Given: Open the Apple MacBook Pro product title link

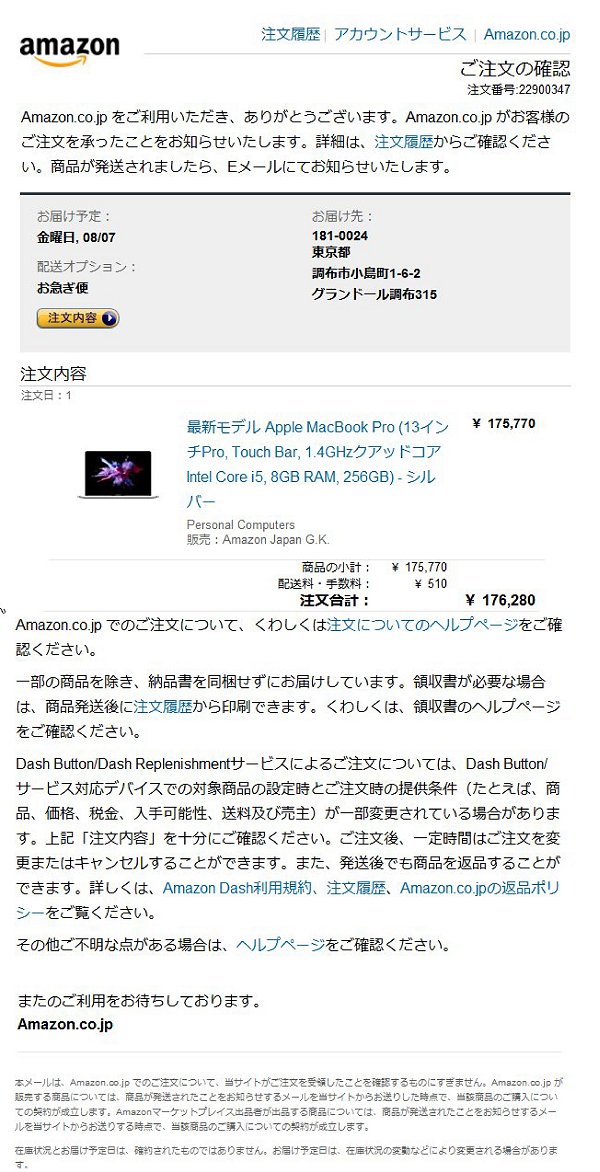Looking at the screenshot, I should coord(318,463).
